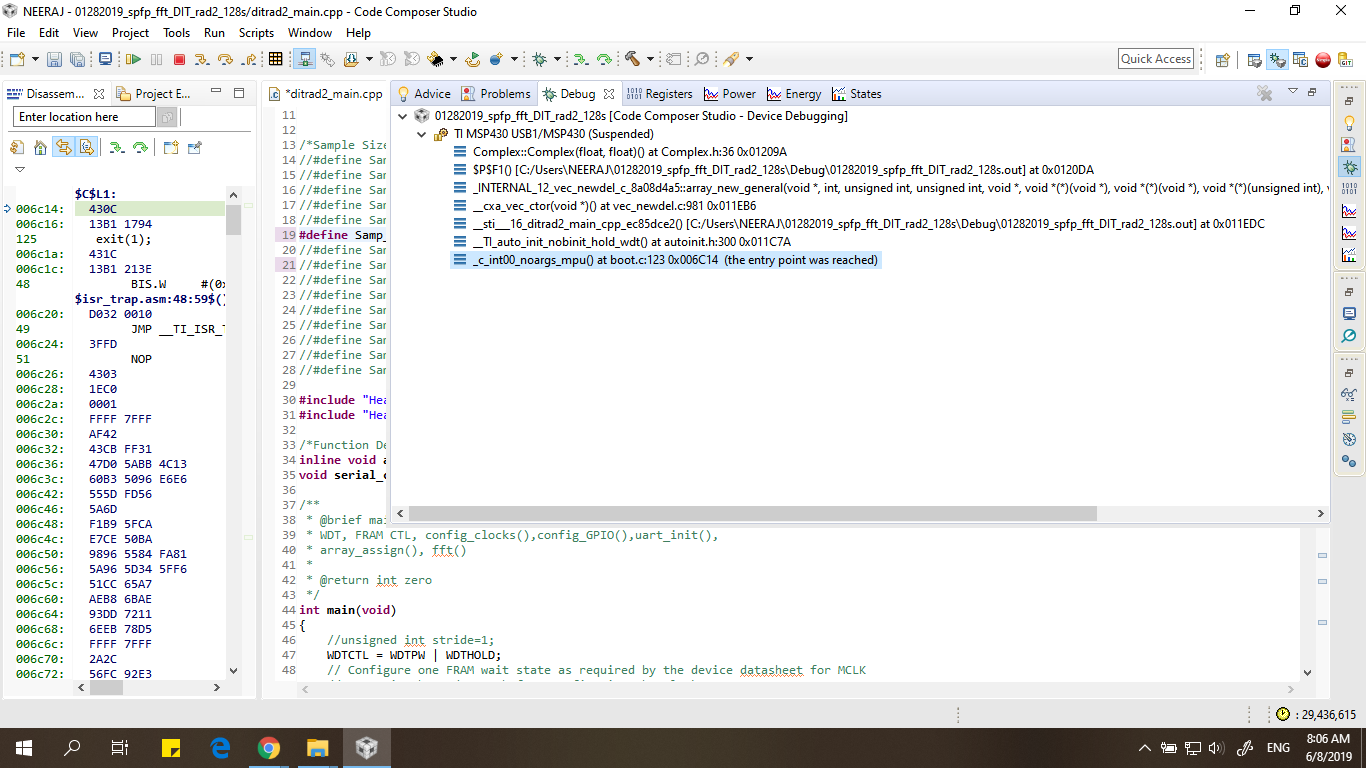Open Debug view menu dropdown triangle
1366x768 pixels.
click(1292, 91)
